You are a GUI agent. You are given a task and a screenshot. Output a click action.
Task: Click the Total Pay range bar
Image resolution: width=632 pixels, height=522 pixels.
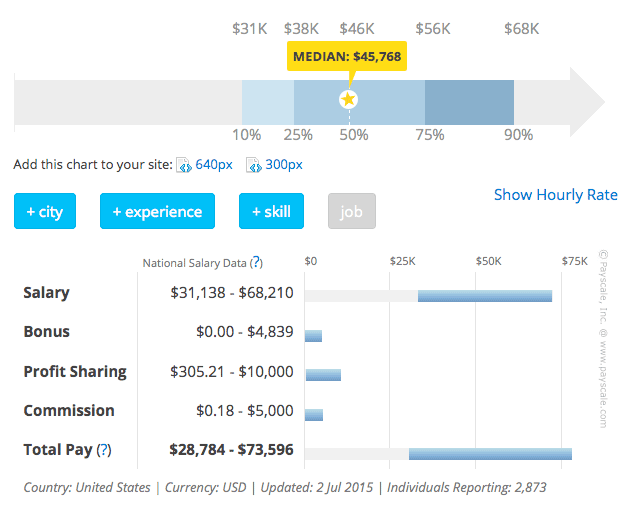coord(490,454)
